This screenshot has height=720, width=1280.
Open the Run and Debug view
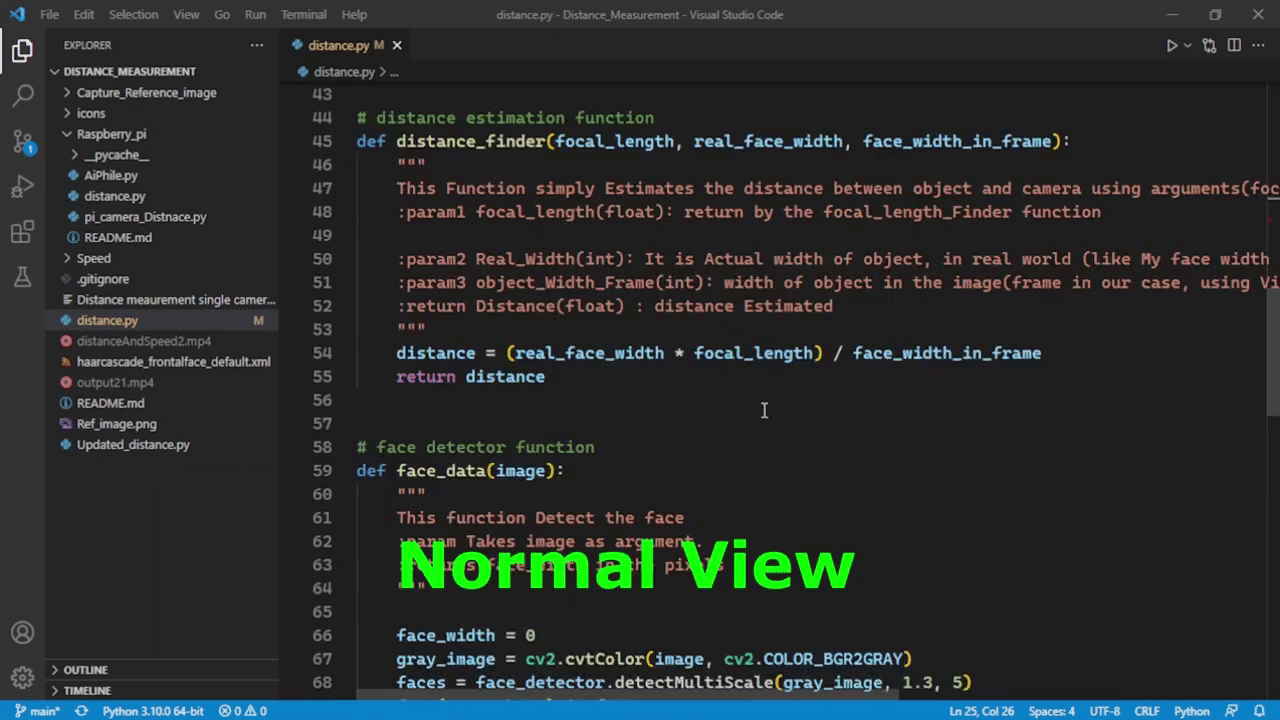[x=24, y=187]
